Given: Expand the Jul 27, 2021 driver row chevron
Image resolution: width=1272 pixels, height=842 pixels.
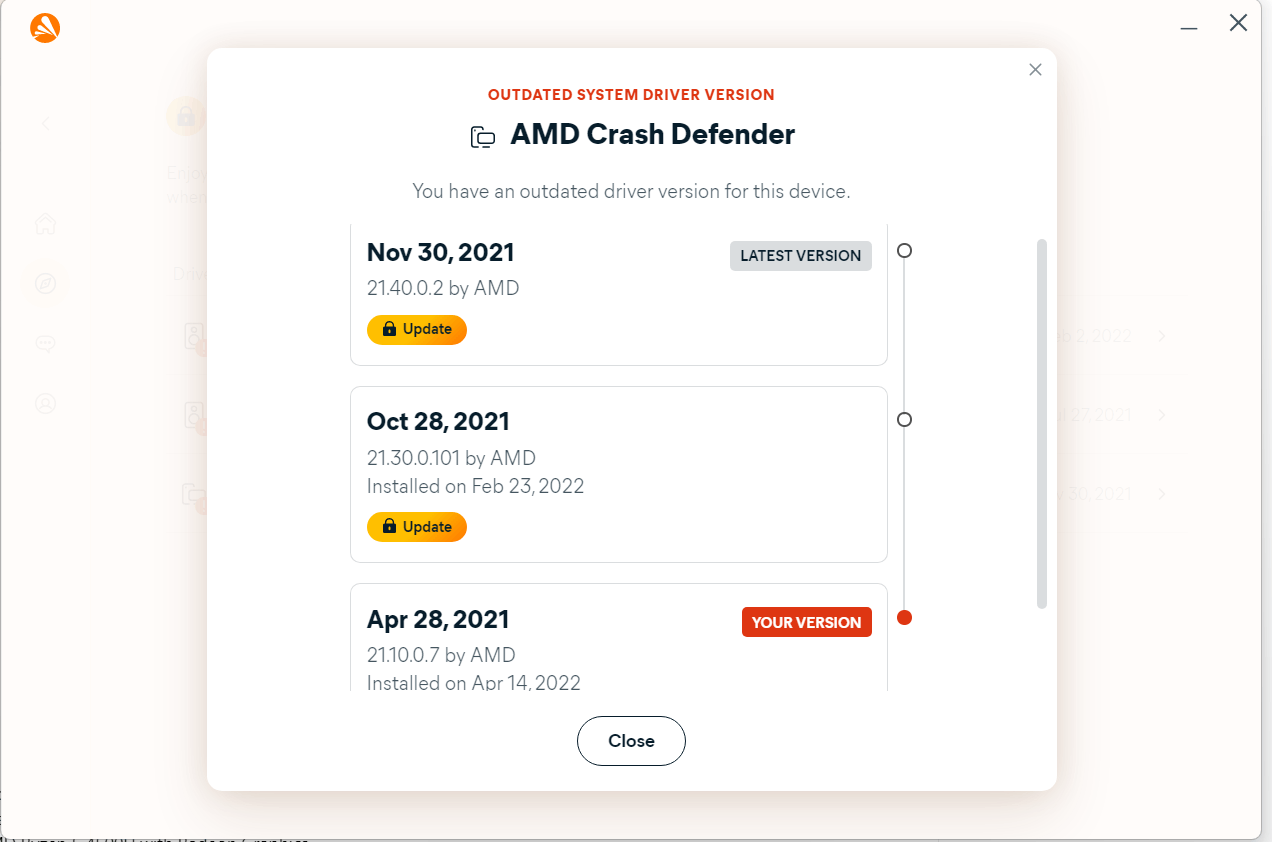Looking at the screenshot, I should (x=1162, y=415).
